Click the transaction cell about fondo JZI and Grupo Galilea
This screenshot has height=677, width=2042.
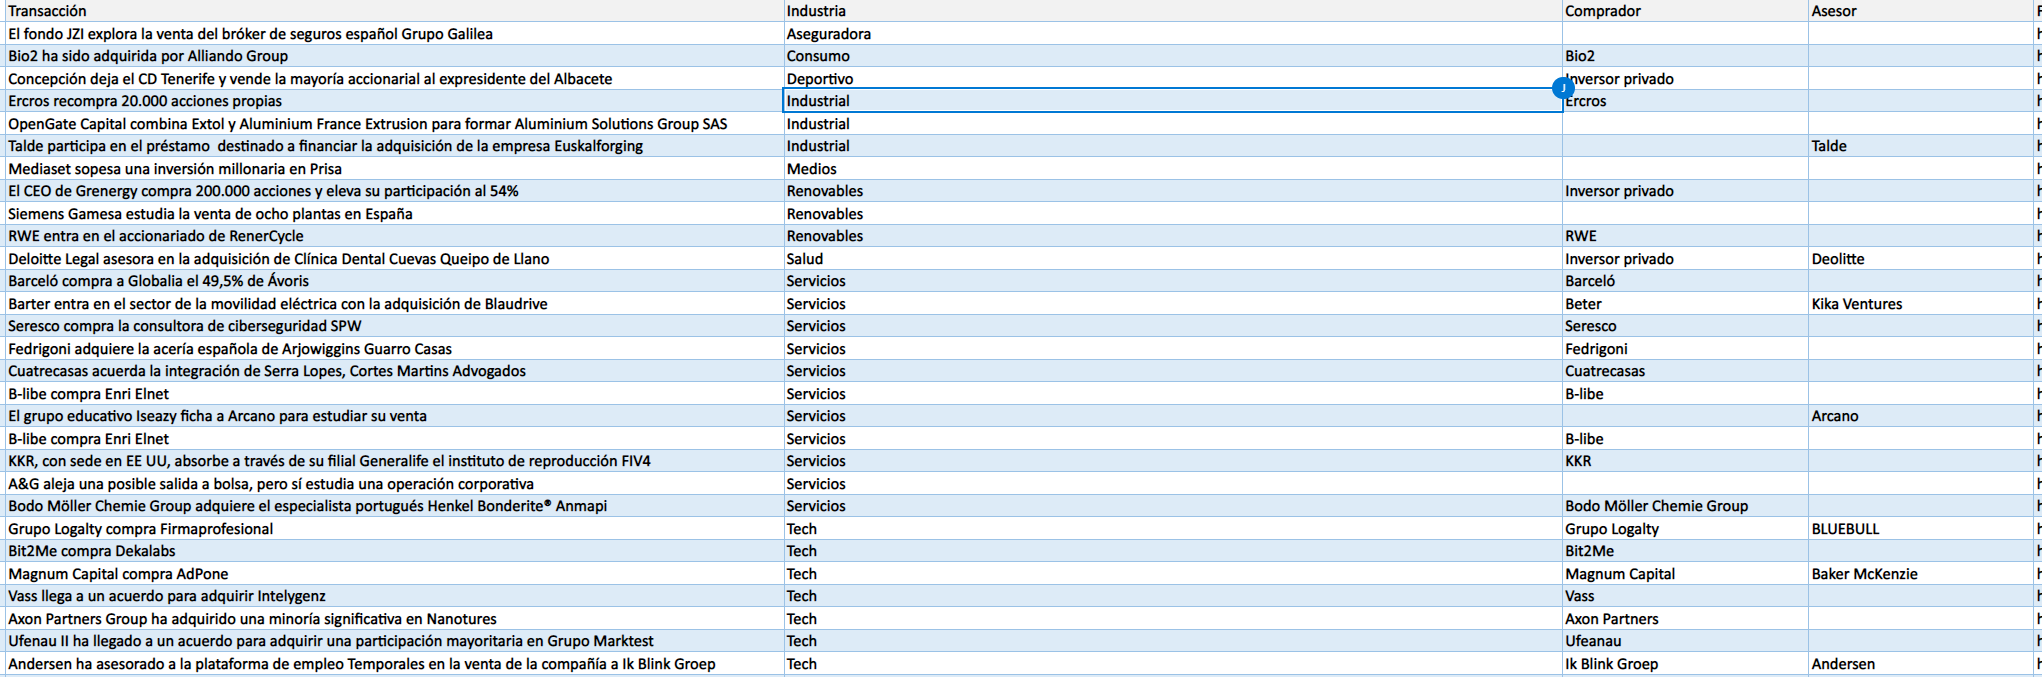(394, 34)
